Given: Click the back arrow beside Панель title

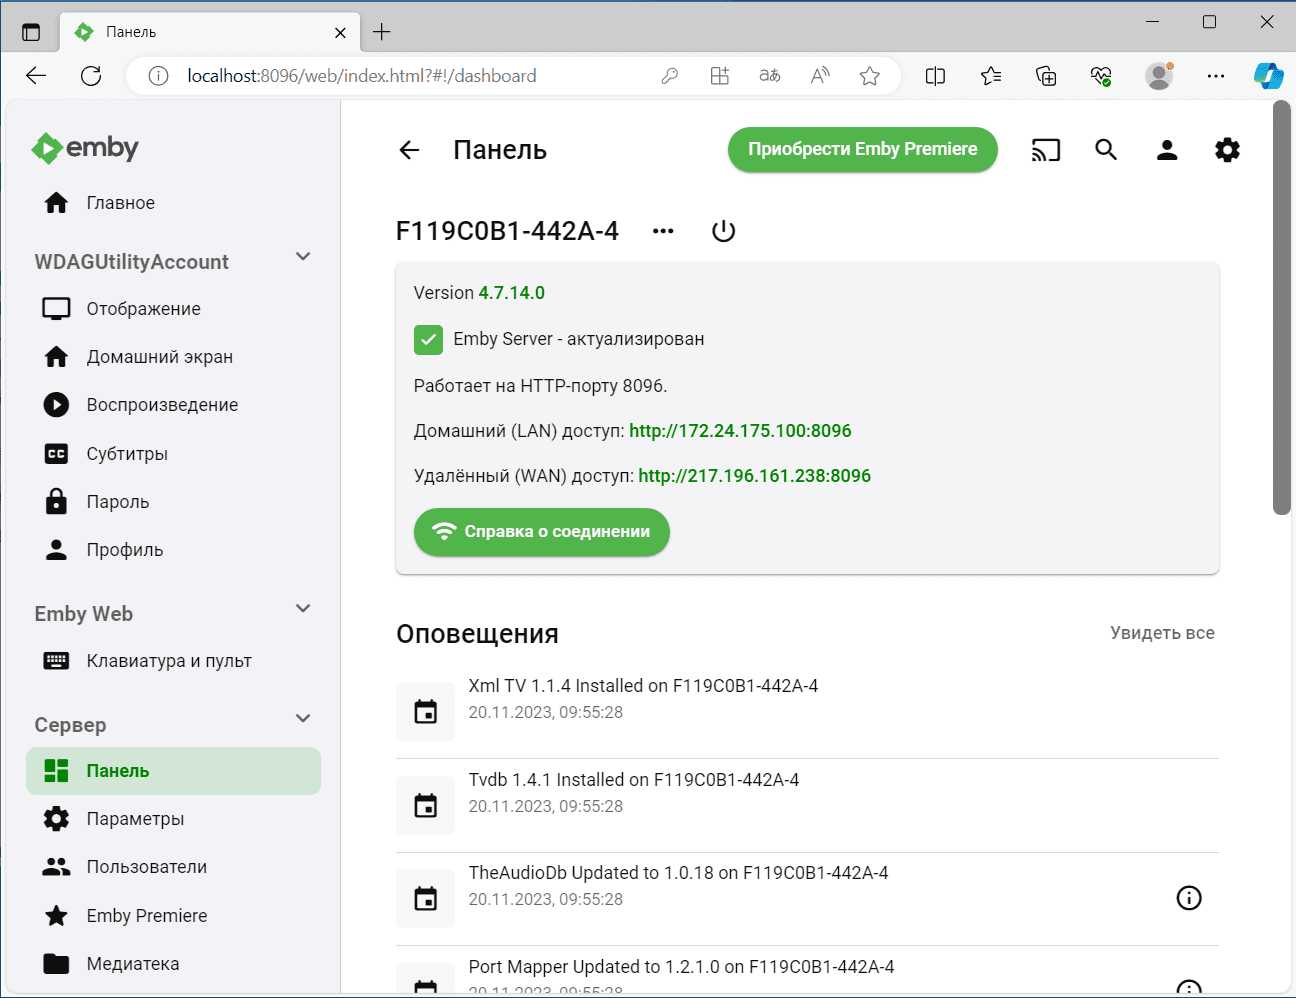Looking at the screenshot, I should (409, 150).
